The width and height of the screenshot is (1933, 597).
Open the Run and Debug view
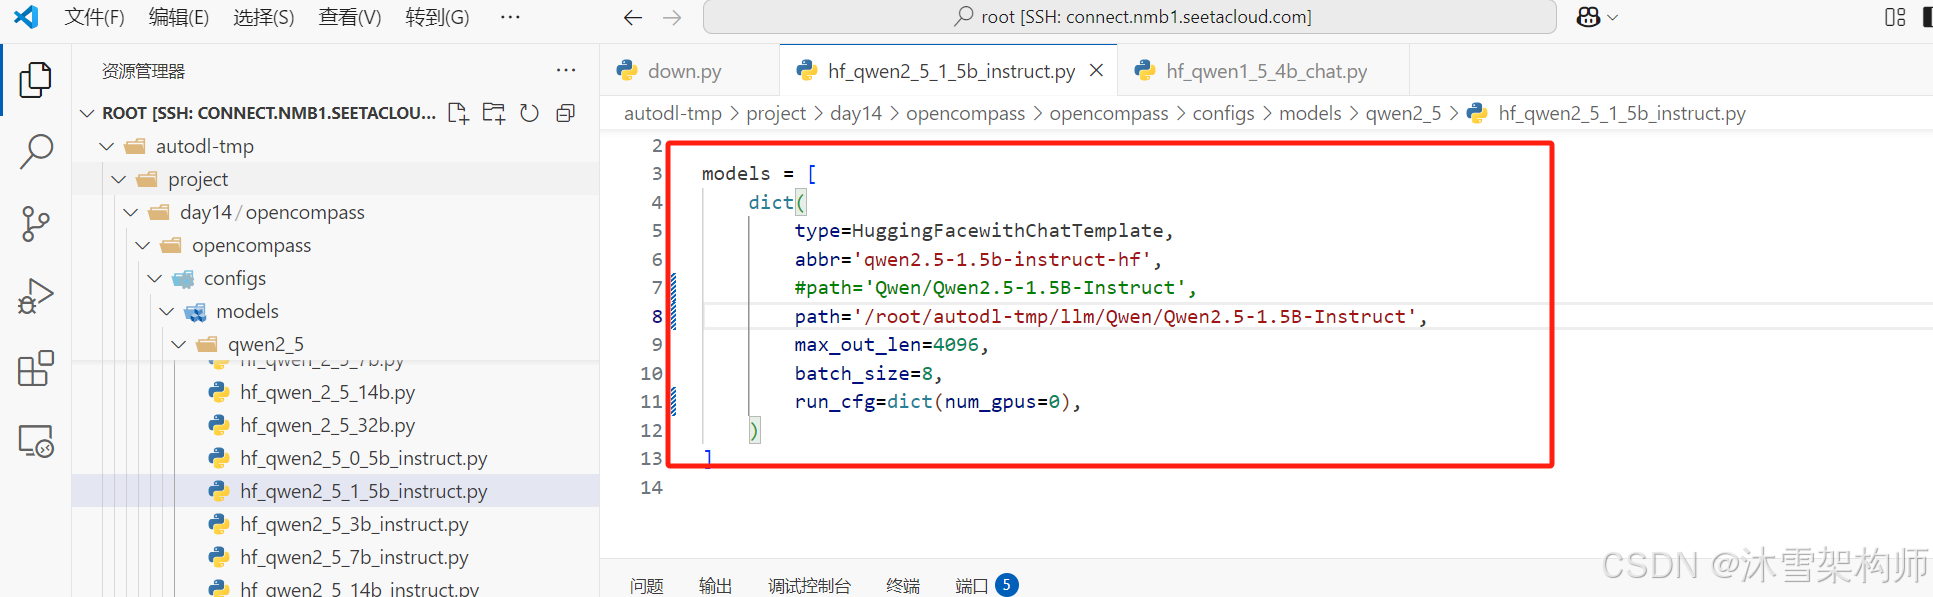pyautogui.click(x=36, y=297)
